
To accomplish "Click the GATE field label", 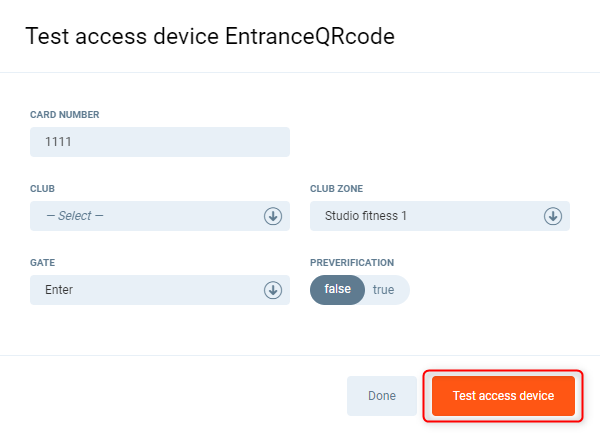I will [43, 262].
